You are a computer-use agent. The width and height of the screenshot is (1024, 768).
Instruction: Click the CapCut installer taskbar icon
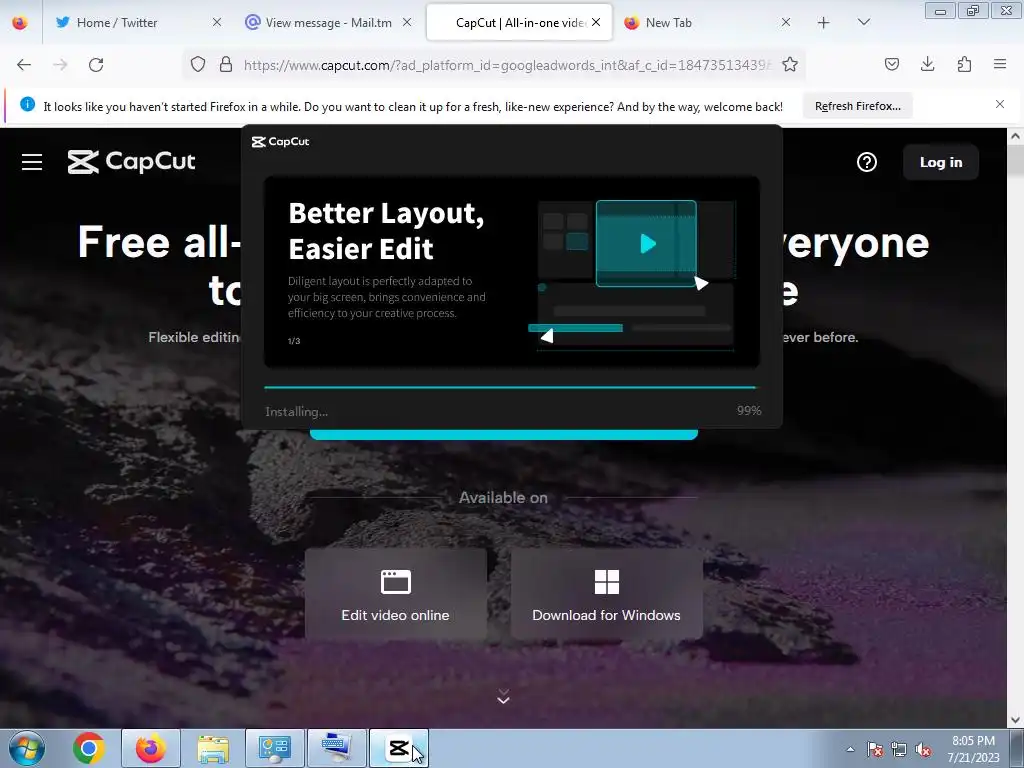click(399, 748)
